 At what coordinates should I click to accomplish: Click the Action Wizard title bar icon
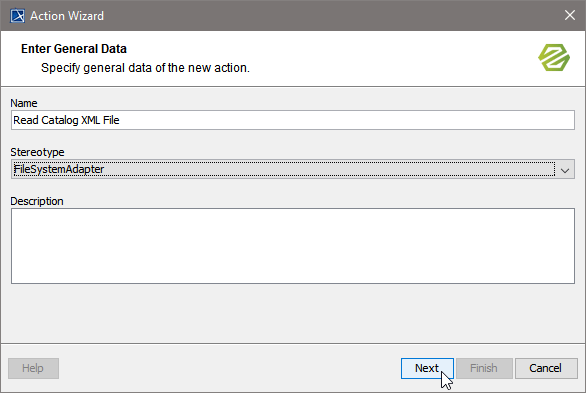click(17, 16)
